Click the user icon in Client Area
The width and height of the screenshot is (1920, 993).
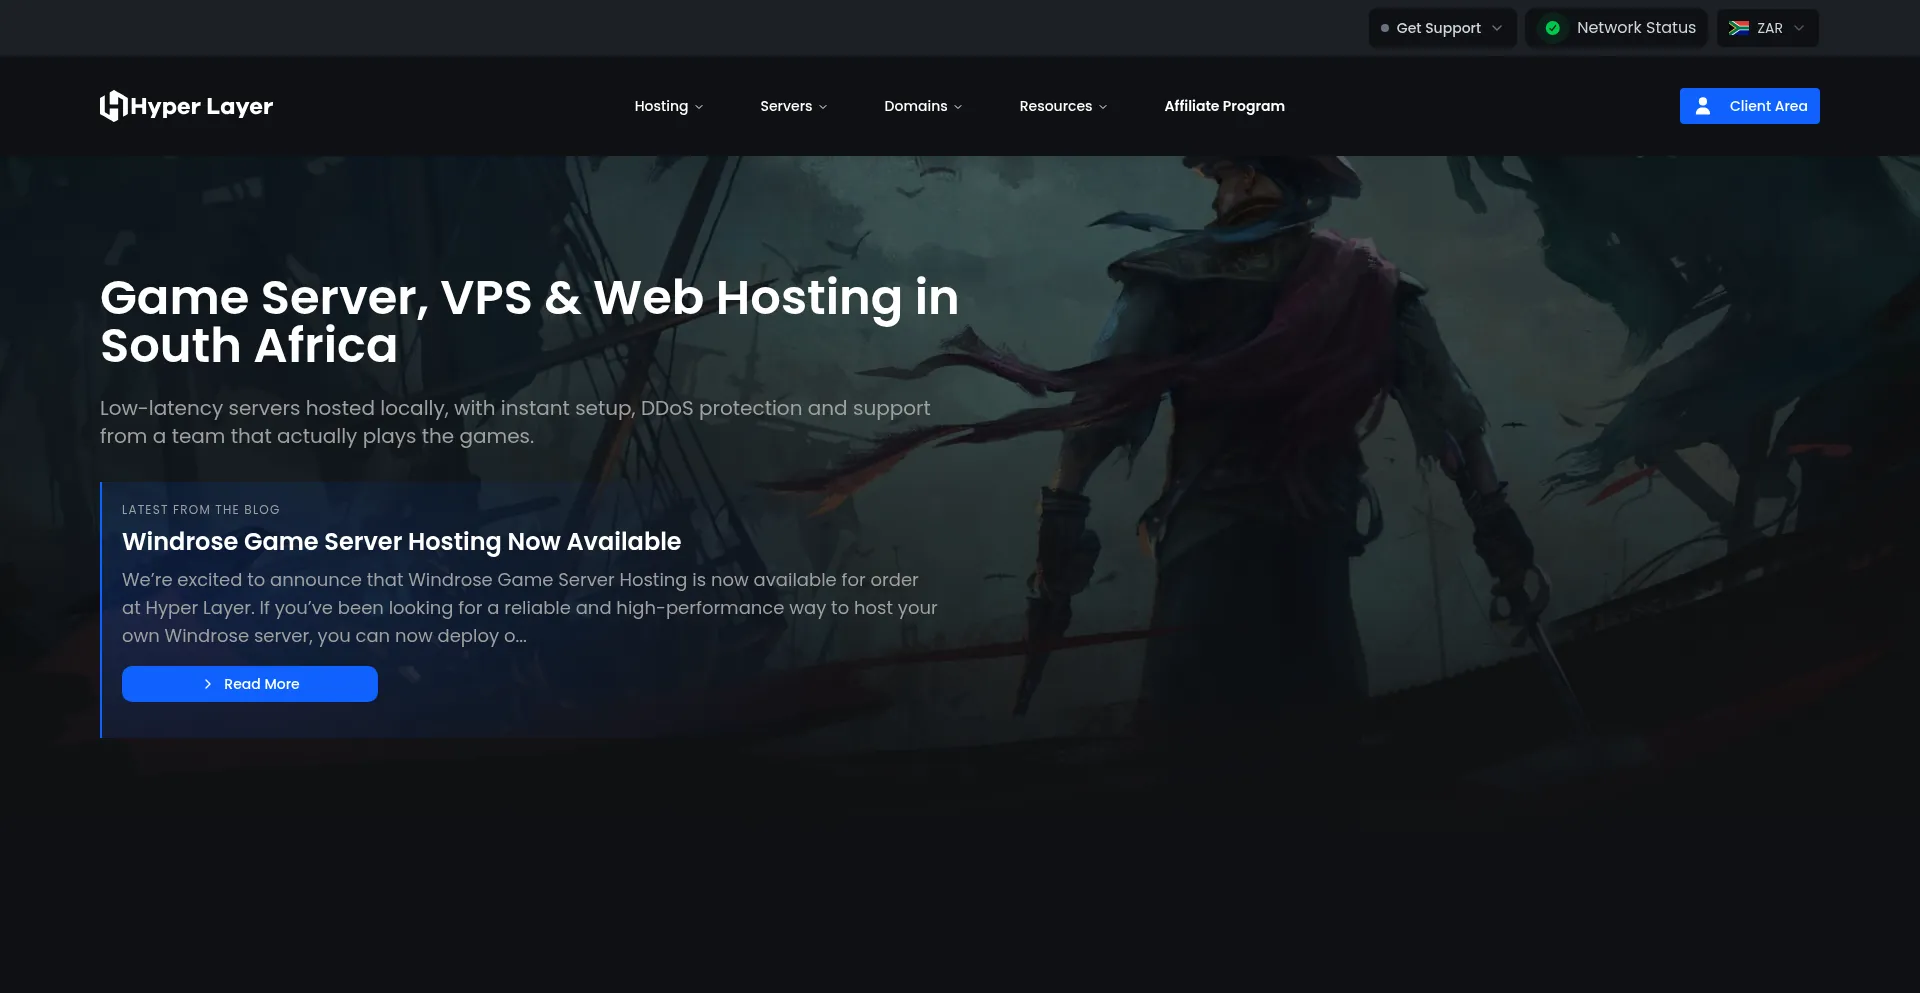click(x=1703, y=106)
